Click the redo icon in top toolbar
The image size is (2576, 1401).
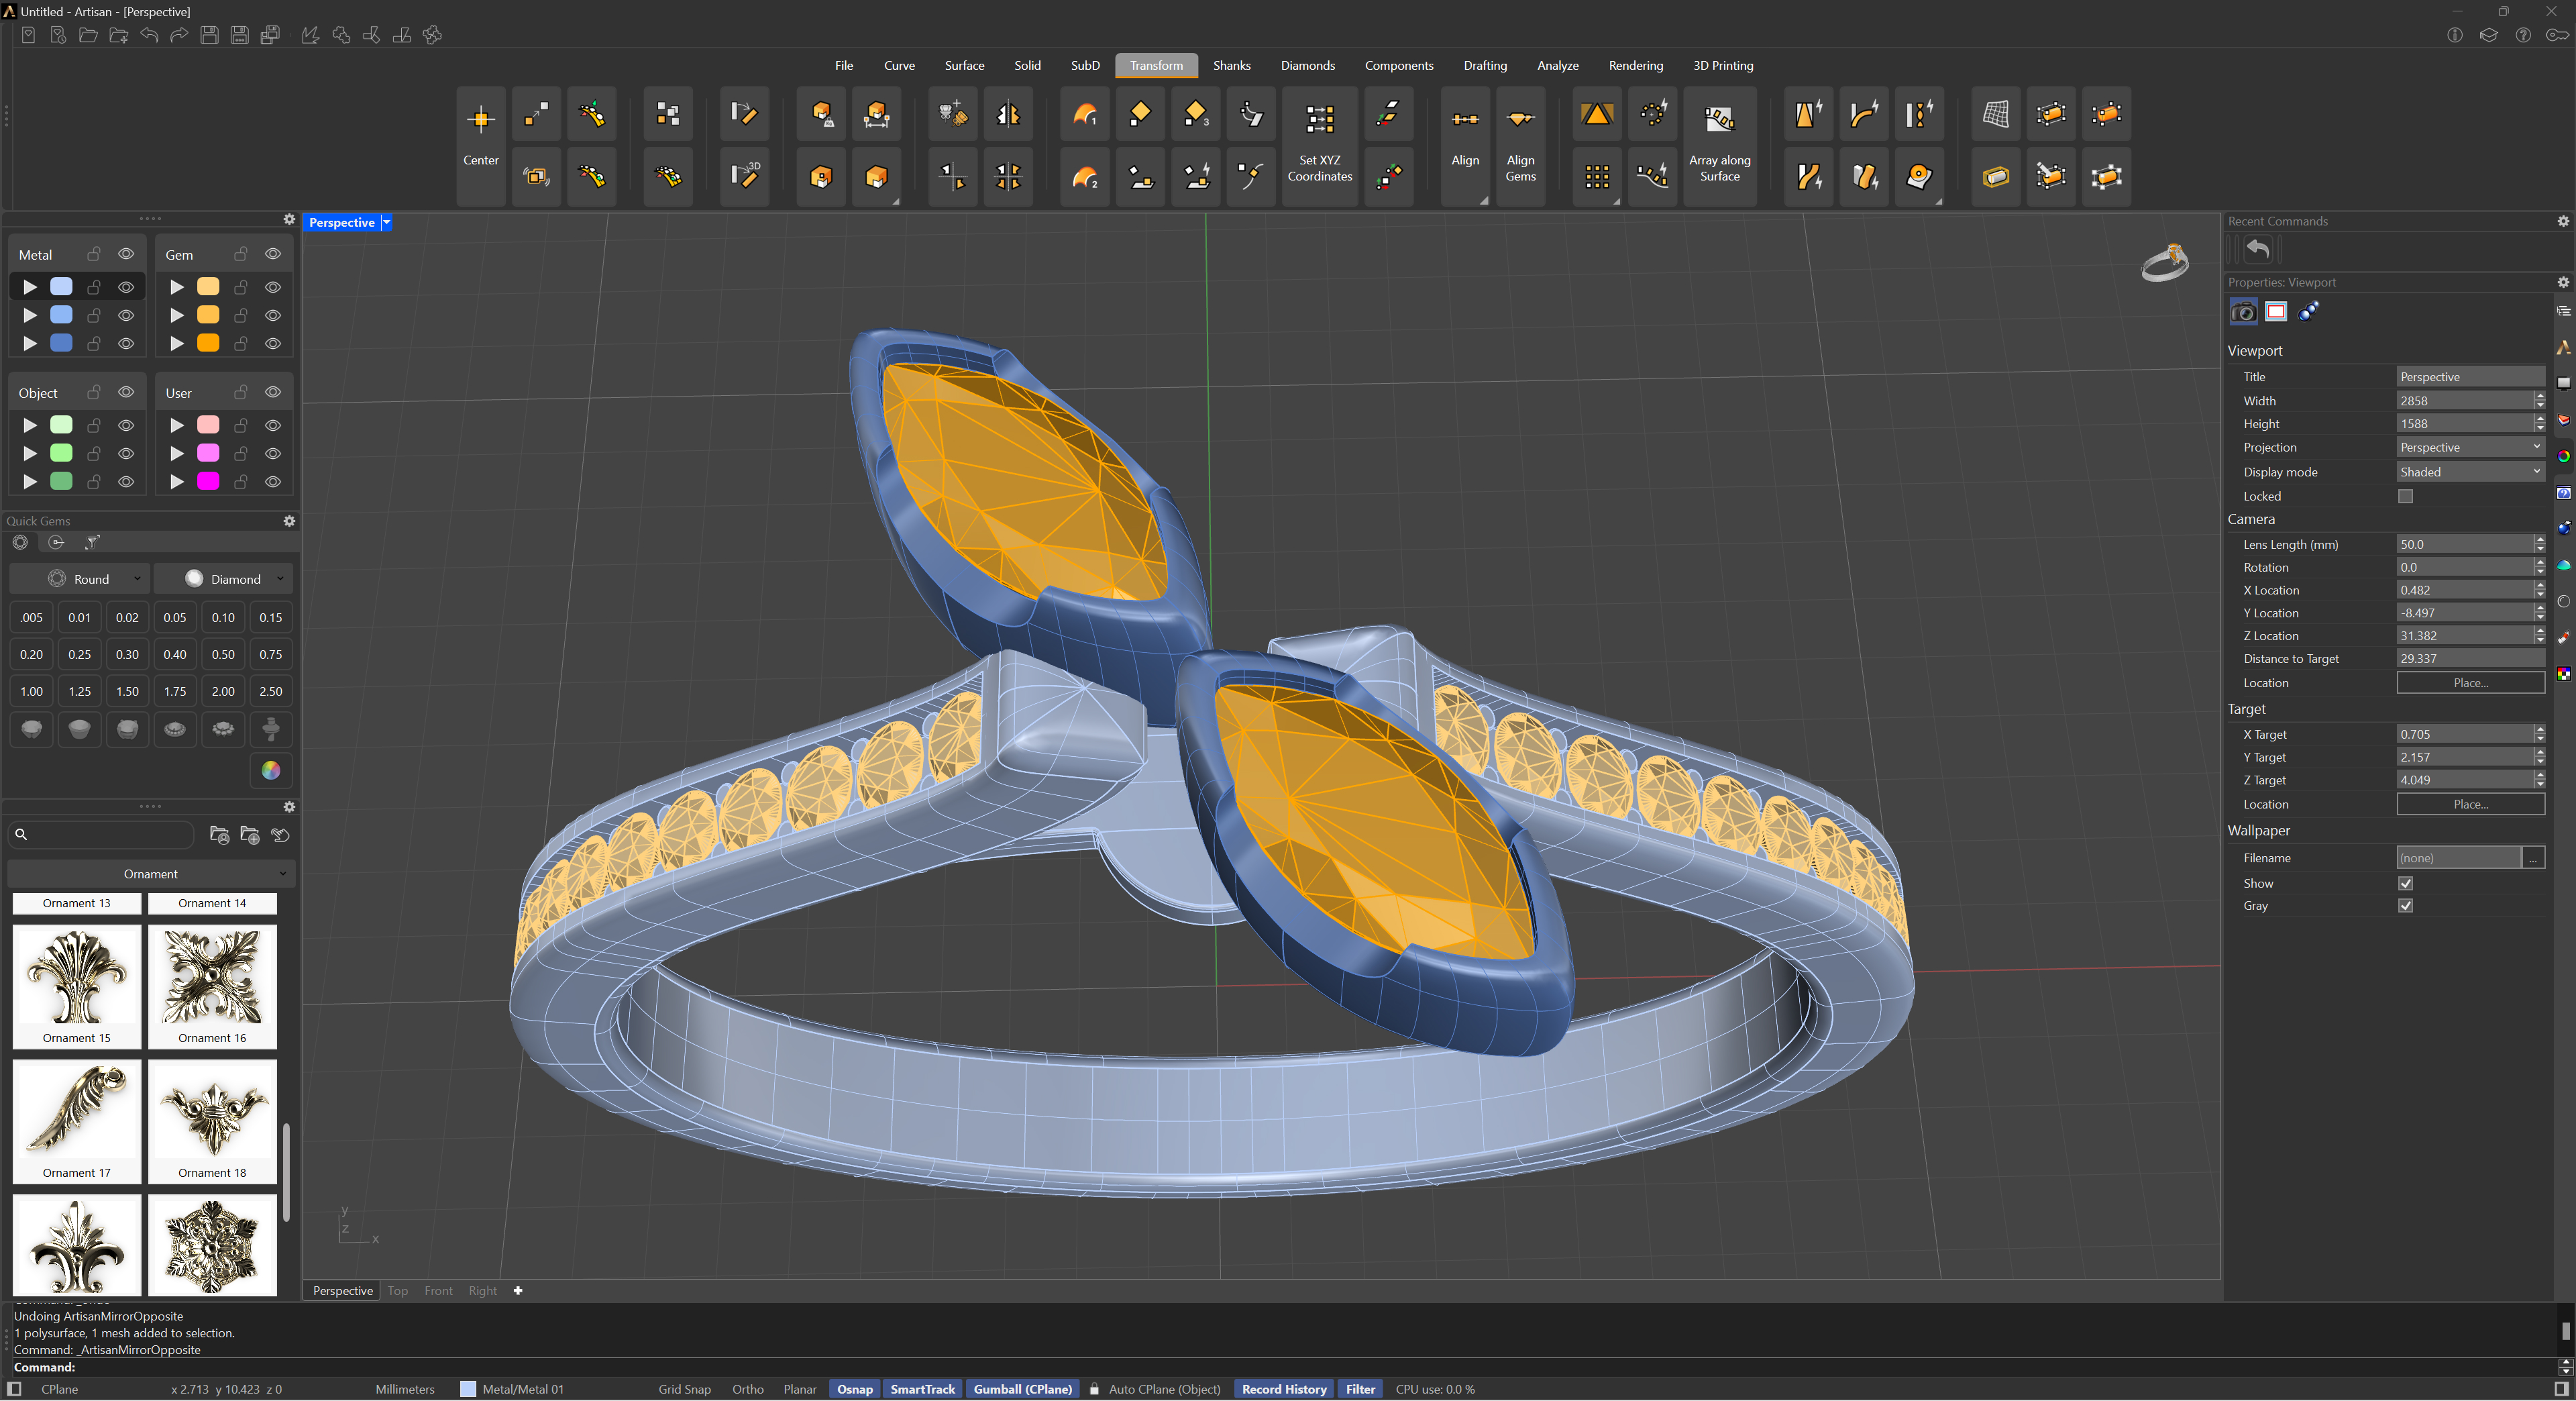coord(179,35)
